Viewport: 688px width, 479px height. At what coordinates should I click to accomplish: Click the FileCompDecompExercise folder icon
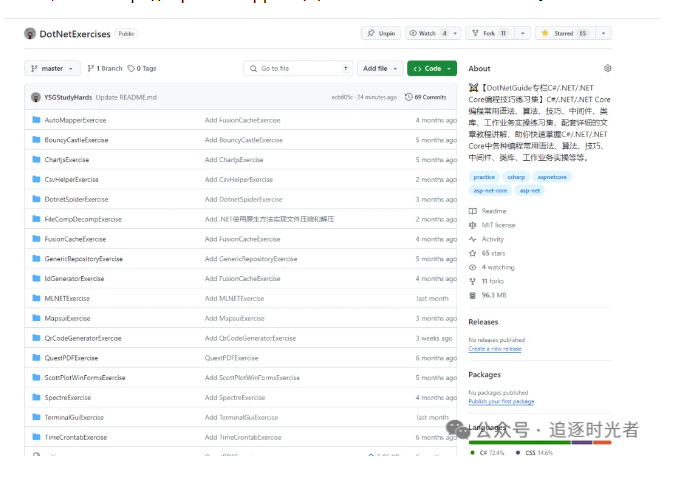click(x=36, y=218)
